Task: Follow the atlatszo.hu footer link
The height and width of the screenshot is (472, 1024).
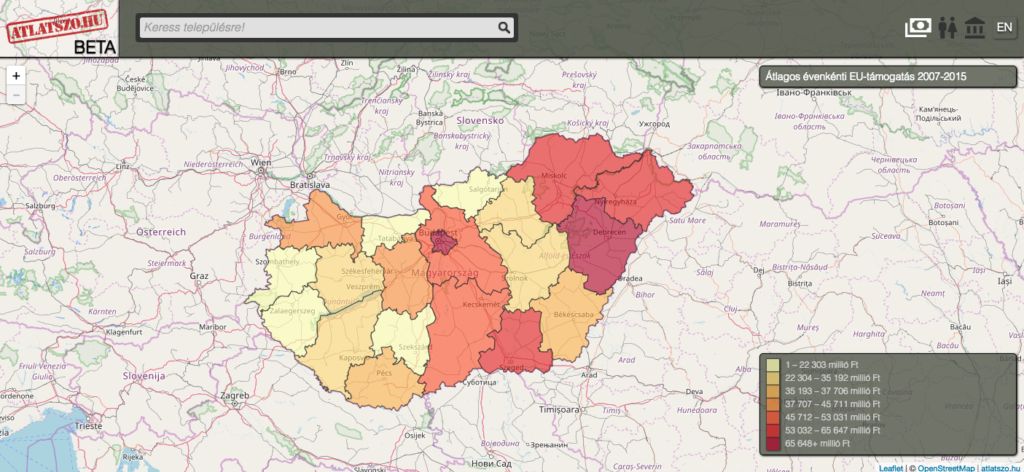Action: coord(1000,466)
